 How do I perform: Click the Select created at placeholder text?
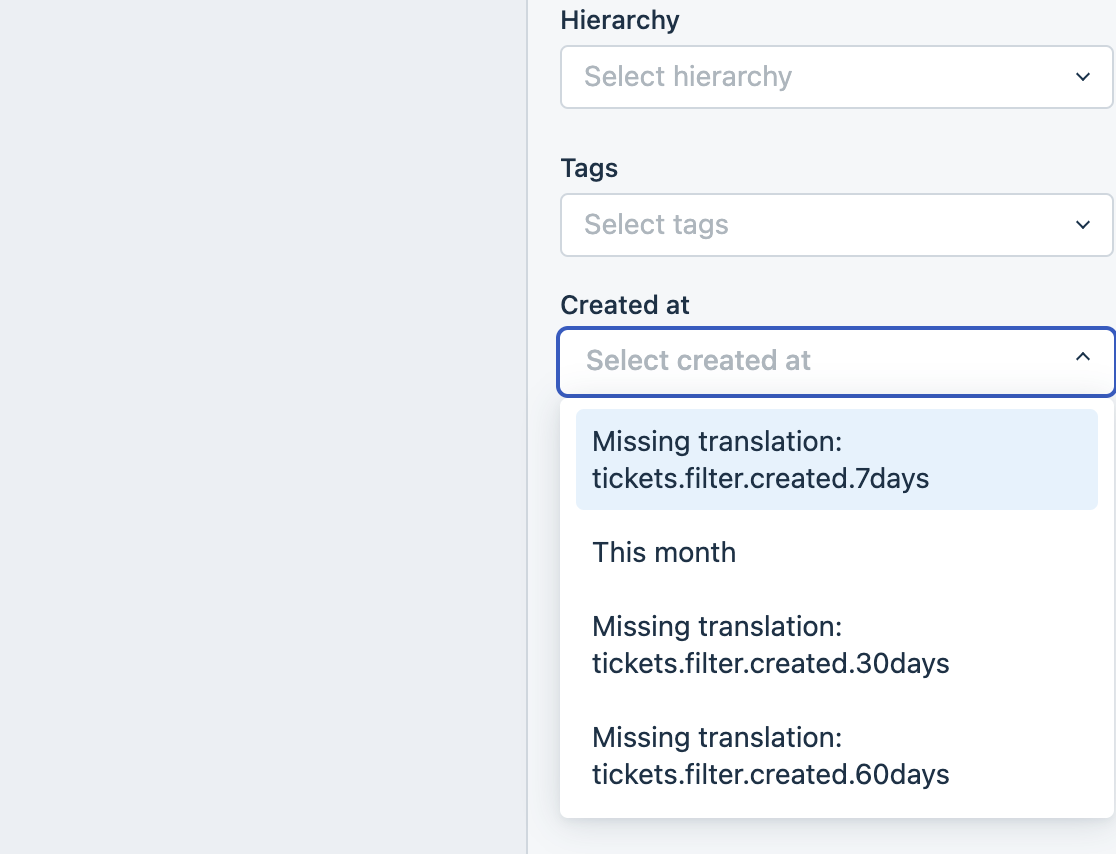click(698, 361)
